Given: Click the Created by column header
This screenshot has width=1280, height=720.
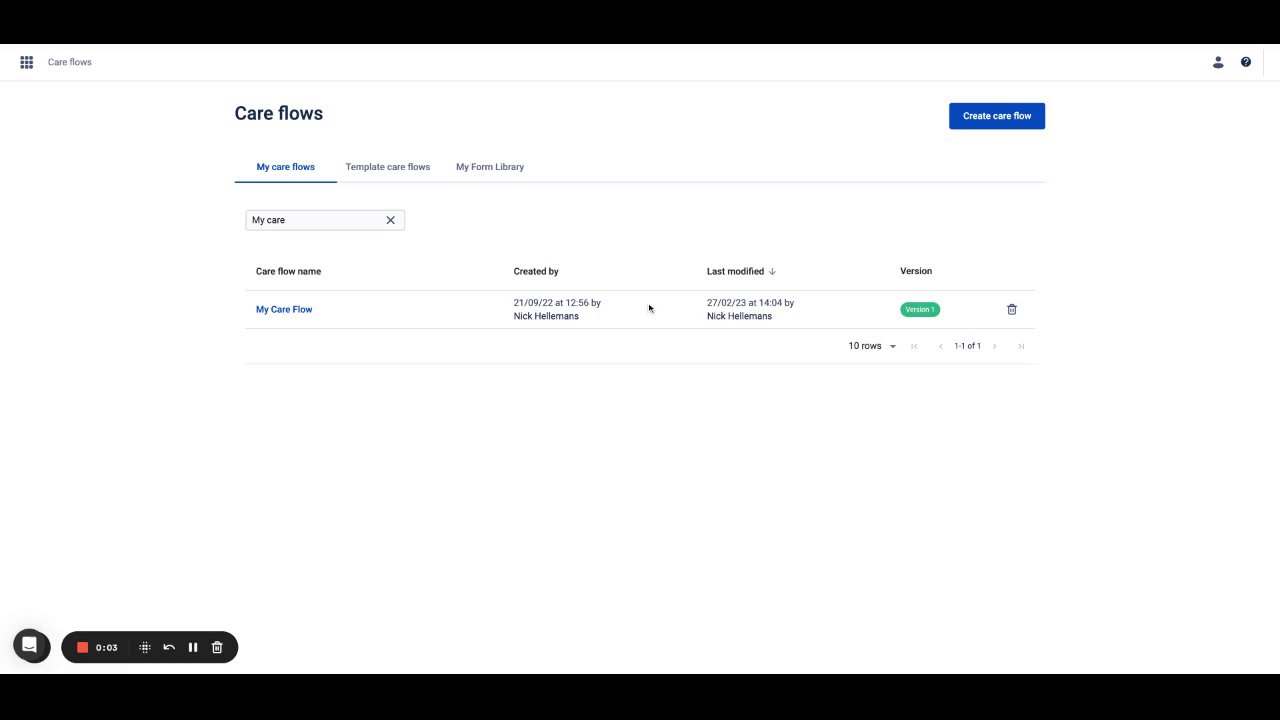Looking at the screenshot, I should point(536,272).
